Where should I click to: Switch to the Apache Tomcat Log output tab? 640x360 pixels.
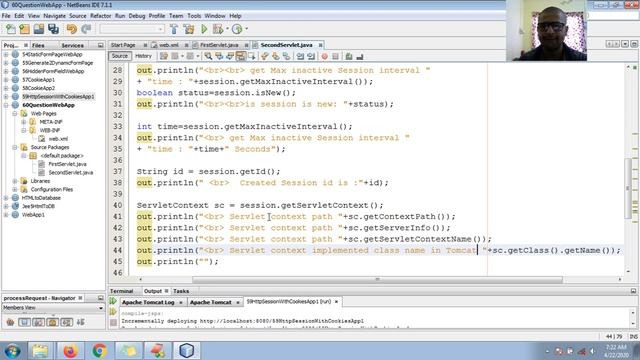[x=148, y=302]
